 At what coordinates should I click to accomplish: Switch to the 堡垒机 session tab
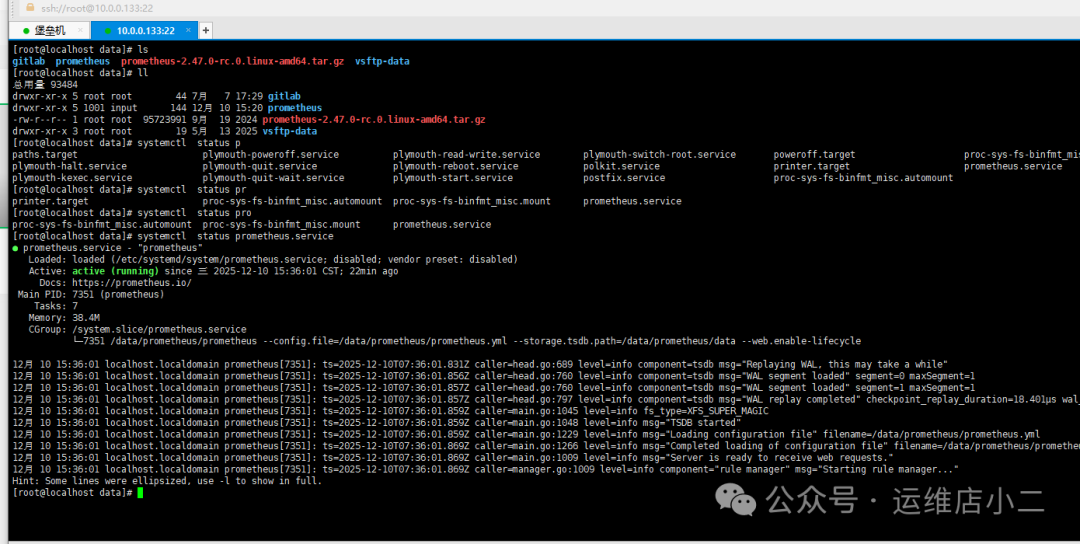[50, 30]
